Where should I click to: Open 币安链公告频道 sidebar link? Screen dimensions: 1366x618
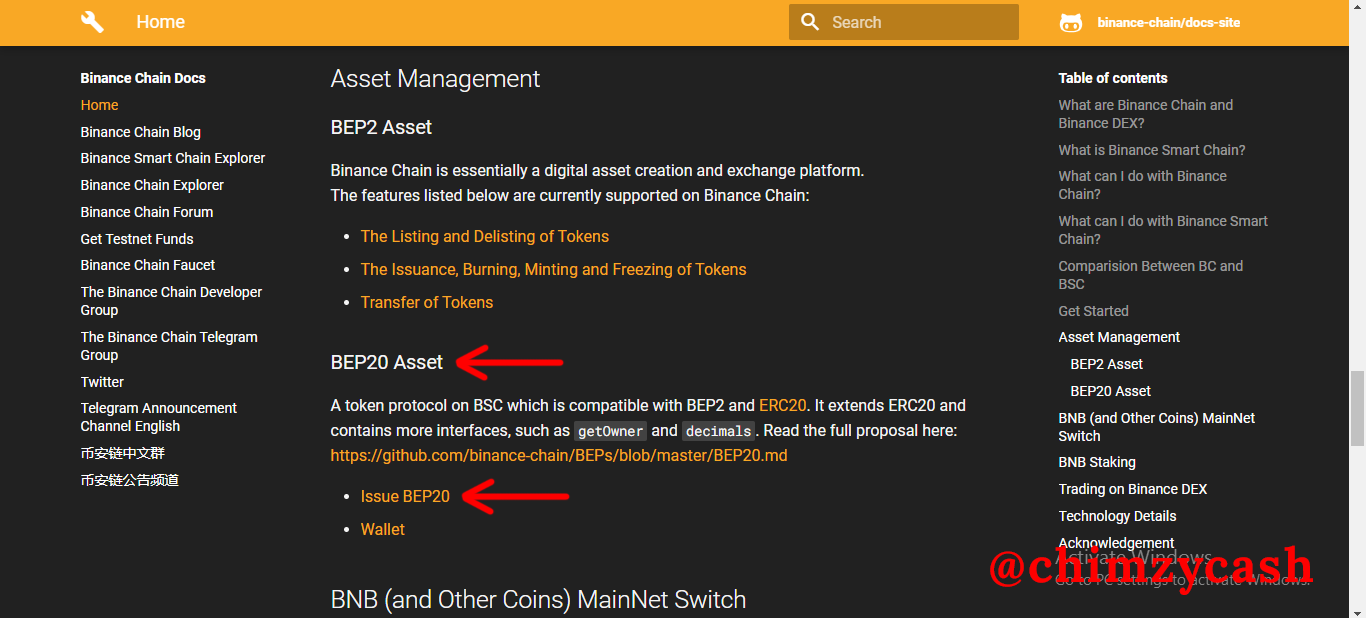[130, 480]
